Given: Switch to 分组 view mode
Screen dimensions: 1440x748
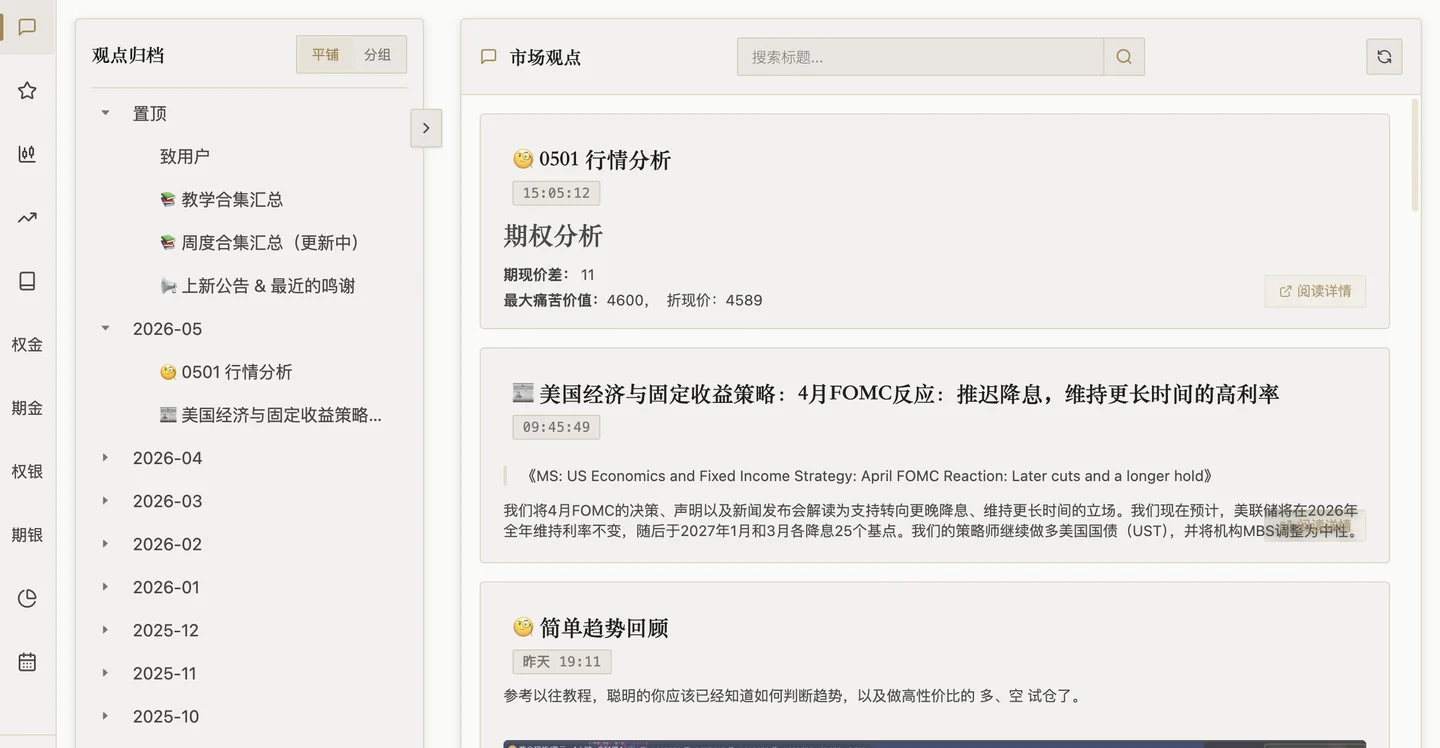Looking at the screenshot, I should tap(377, 55).
